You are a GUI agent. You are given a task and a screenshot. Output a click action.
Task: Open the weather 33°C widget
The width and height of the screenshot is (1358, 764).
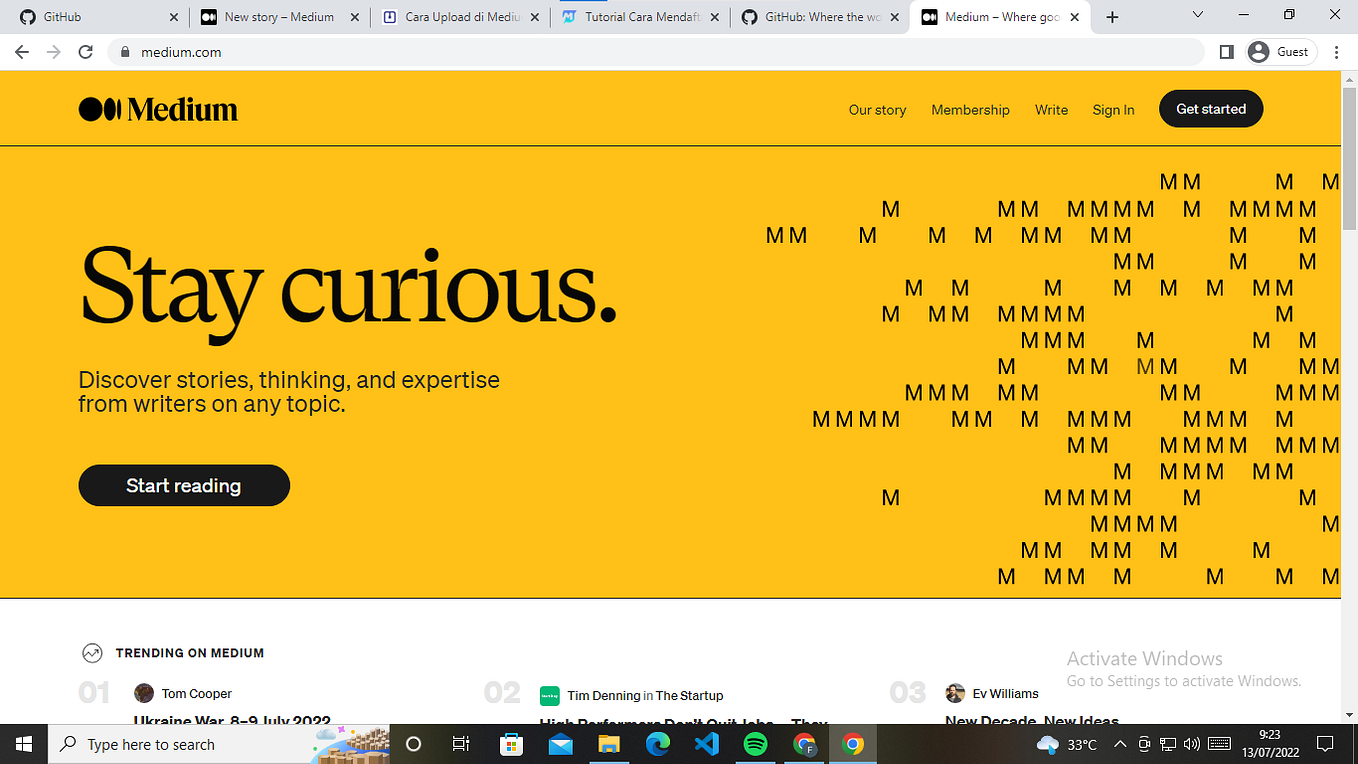[x=1067, y=744]
